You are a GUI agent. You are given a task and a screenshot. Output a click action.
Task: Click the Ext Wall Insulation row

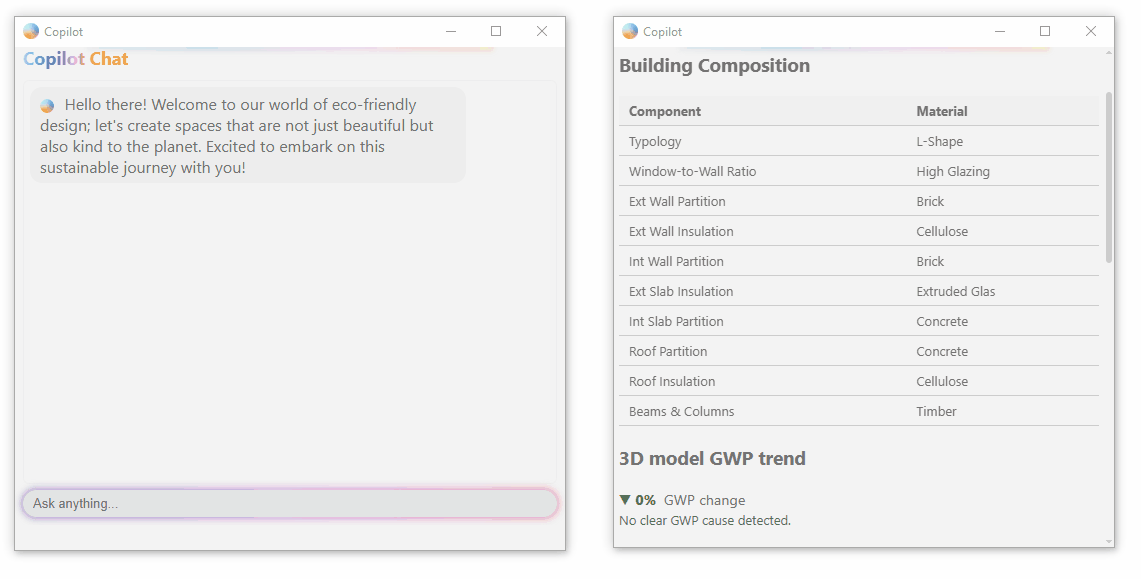coord(859,231)
